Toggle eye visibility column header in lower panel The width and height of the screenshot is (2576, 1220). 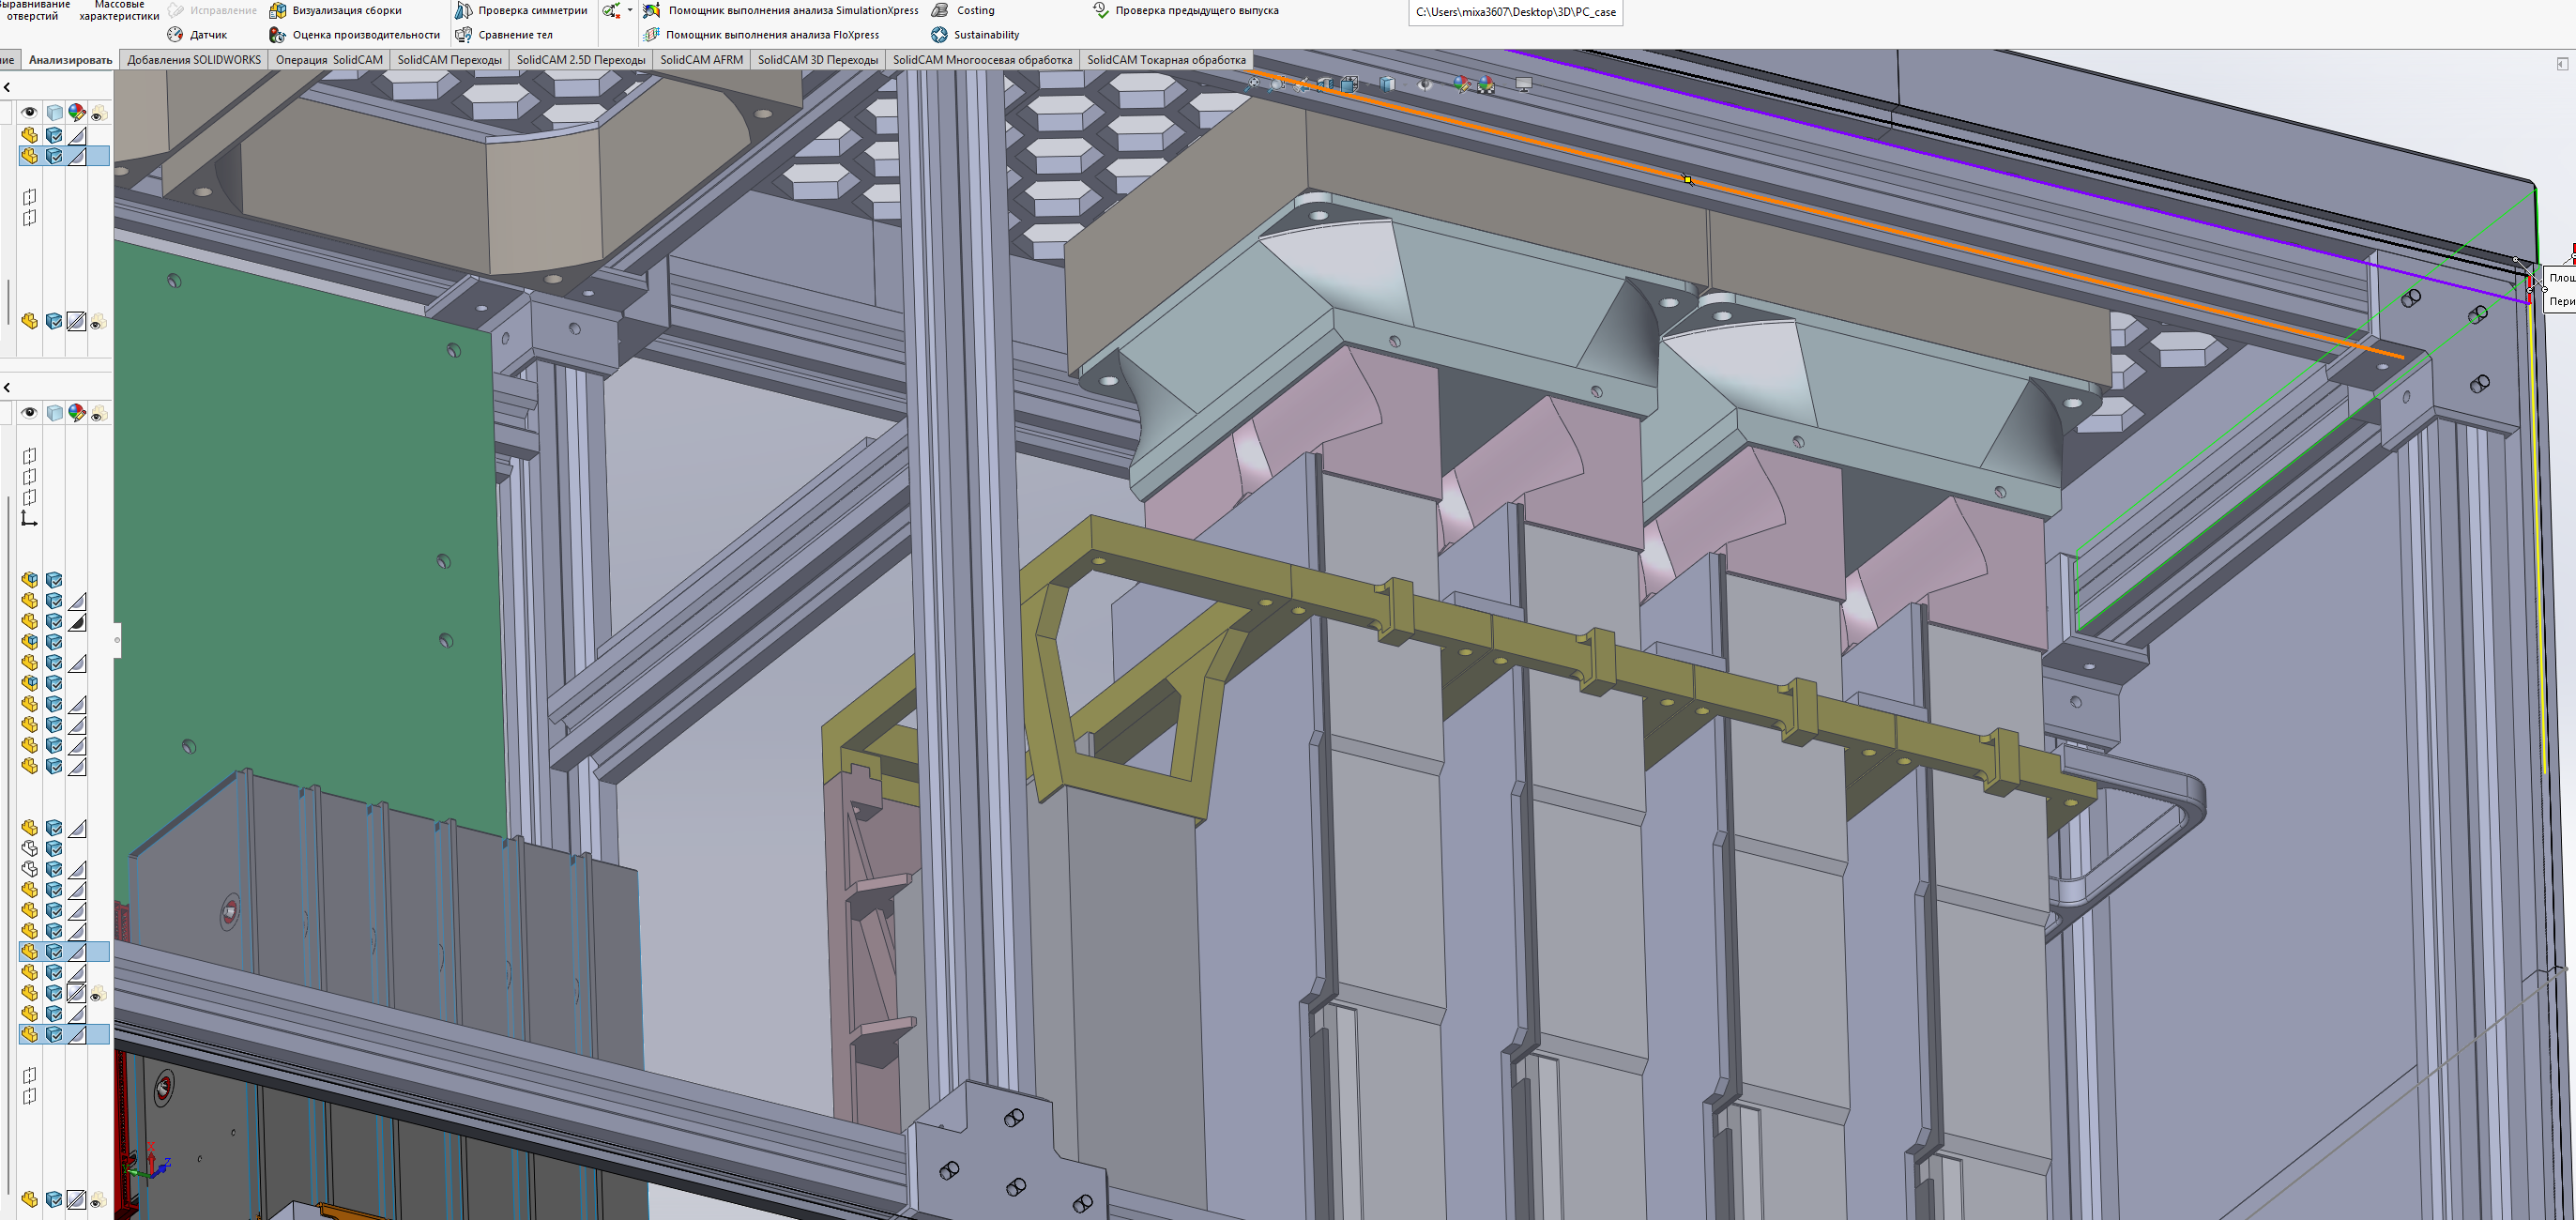pyautogui.click(x=29, y=413)
